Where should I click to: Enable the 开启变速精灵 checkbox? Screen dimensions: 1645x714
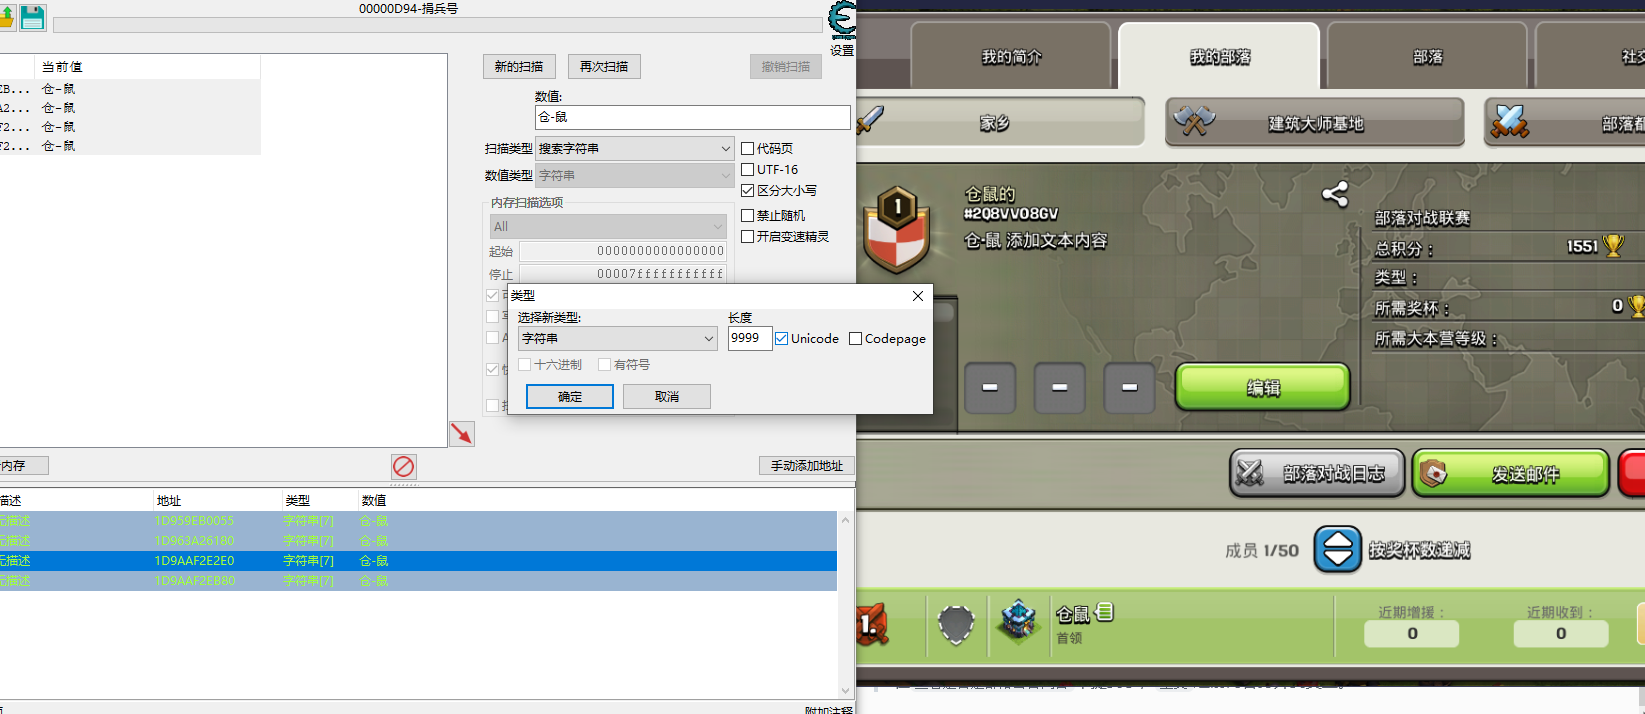click(x=747, y=236)
